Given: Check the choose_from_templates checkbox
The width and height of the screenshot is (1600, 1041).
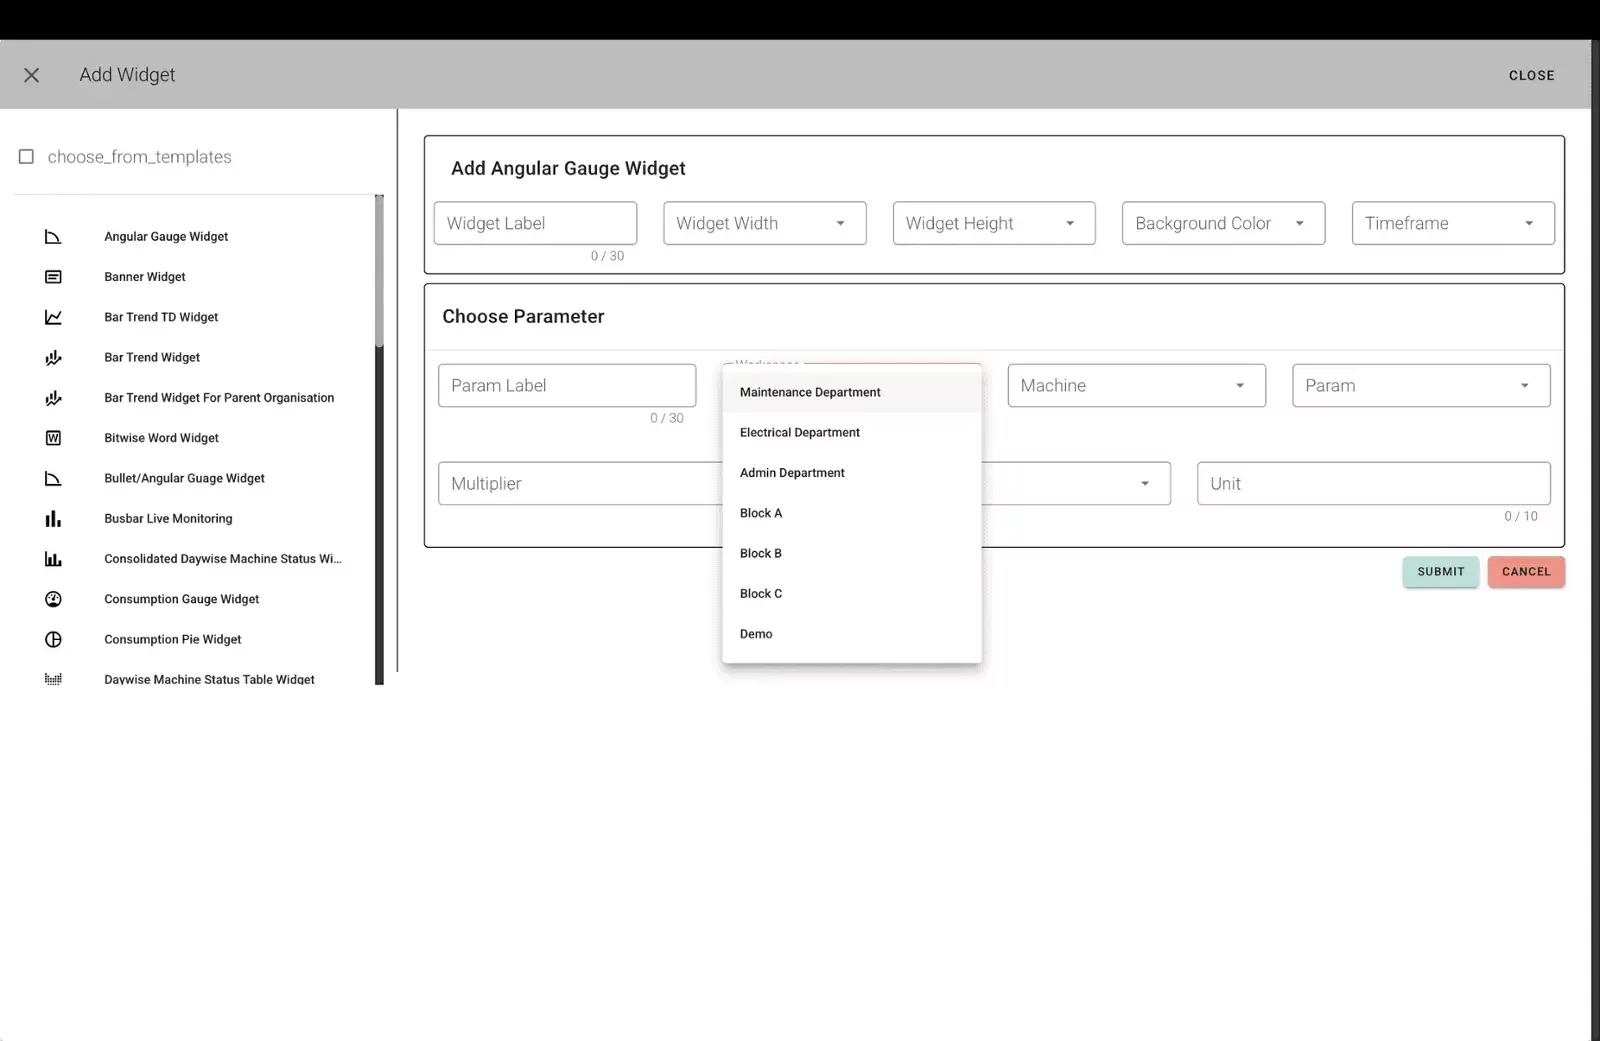Looking at the screenshot, I should tap(26, 156).
